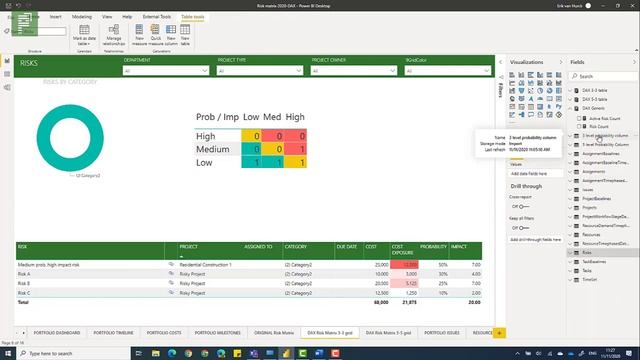Collapse the Visualizations pane with chevron
The image size is (640, 360).
click(560, 62)
